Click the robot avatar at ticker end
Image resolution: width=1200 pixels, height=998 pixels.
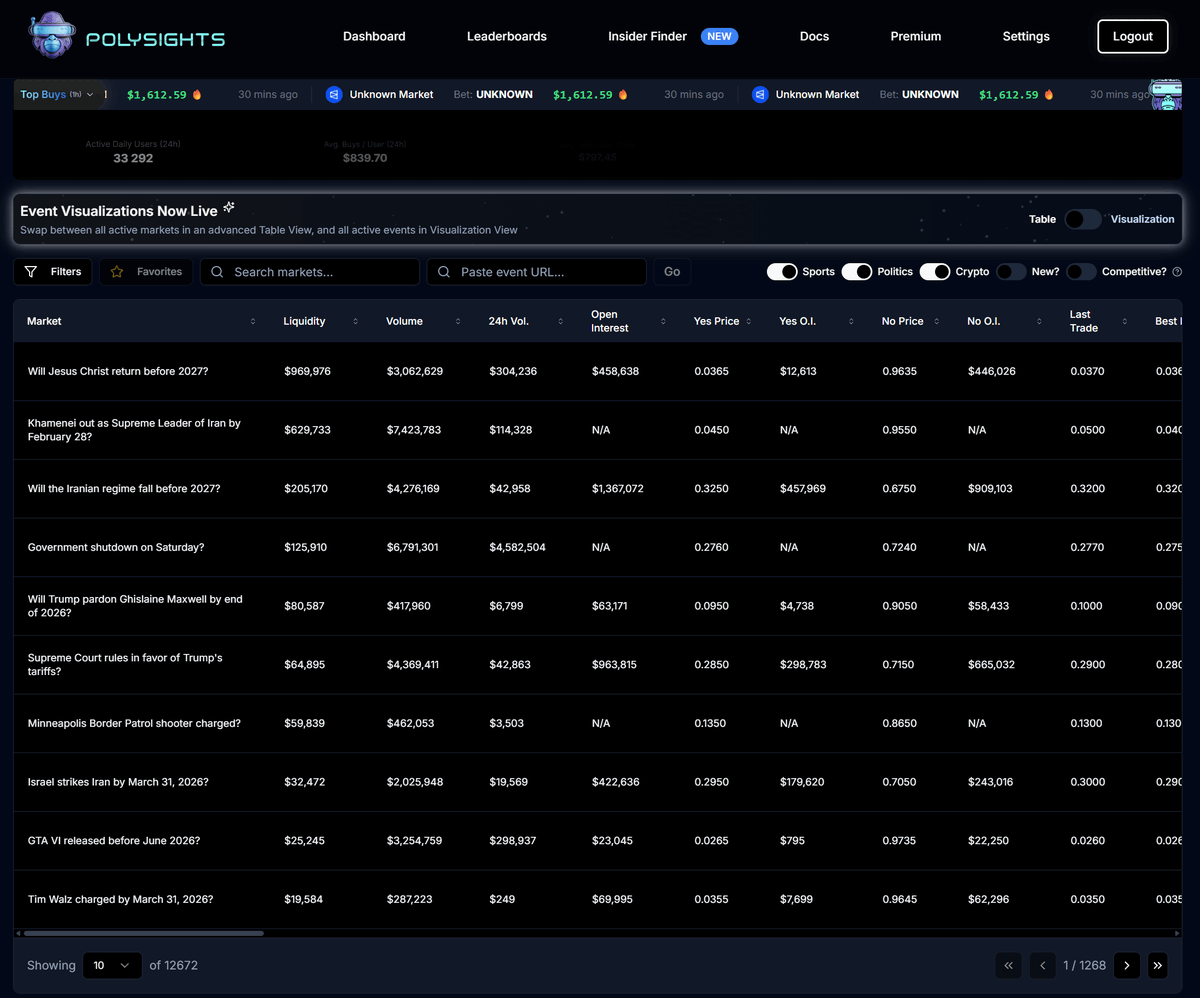pyautogui.click(x=1165, y=95)
